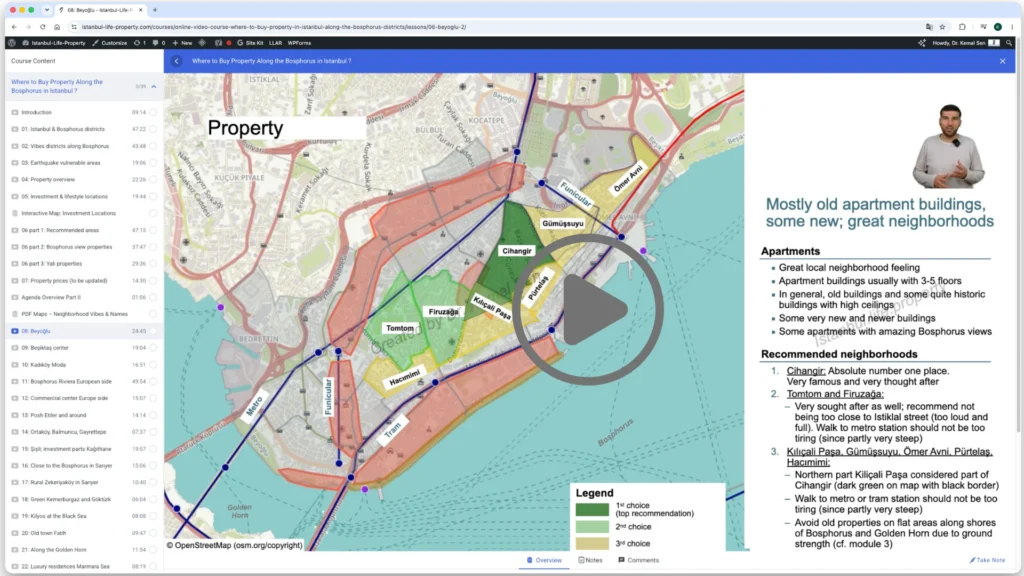Screen dimensions: 1024x576
Task: Open LLAR in the admin bar
Action: tap(276, 43)
